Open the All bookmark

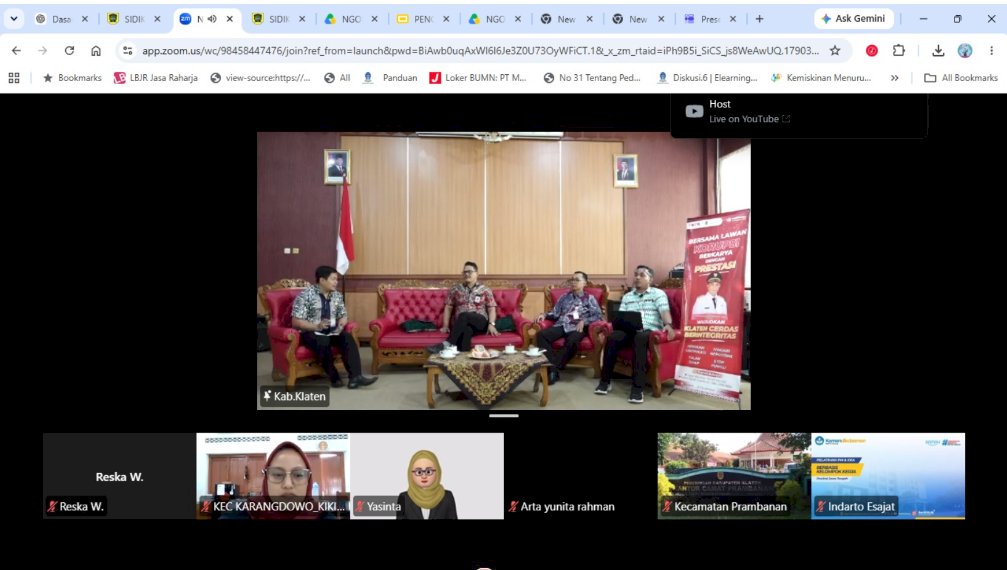click(338, 78)
